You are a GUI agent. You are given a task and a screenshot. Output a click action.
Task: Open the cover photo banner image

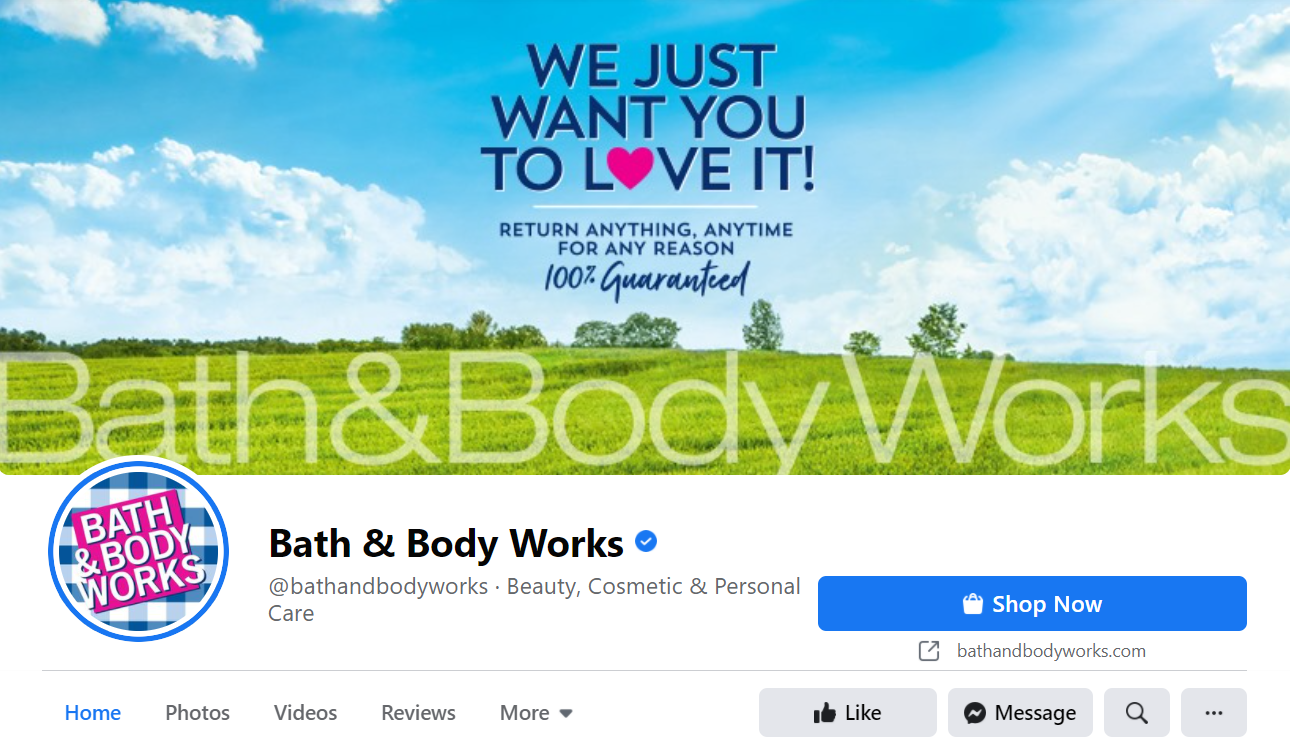645,237
